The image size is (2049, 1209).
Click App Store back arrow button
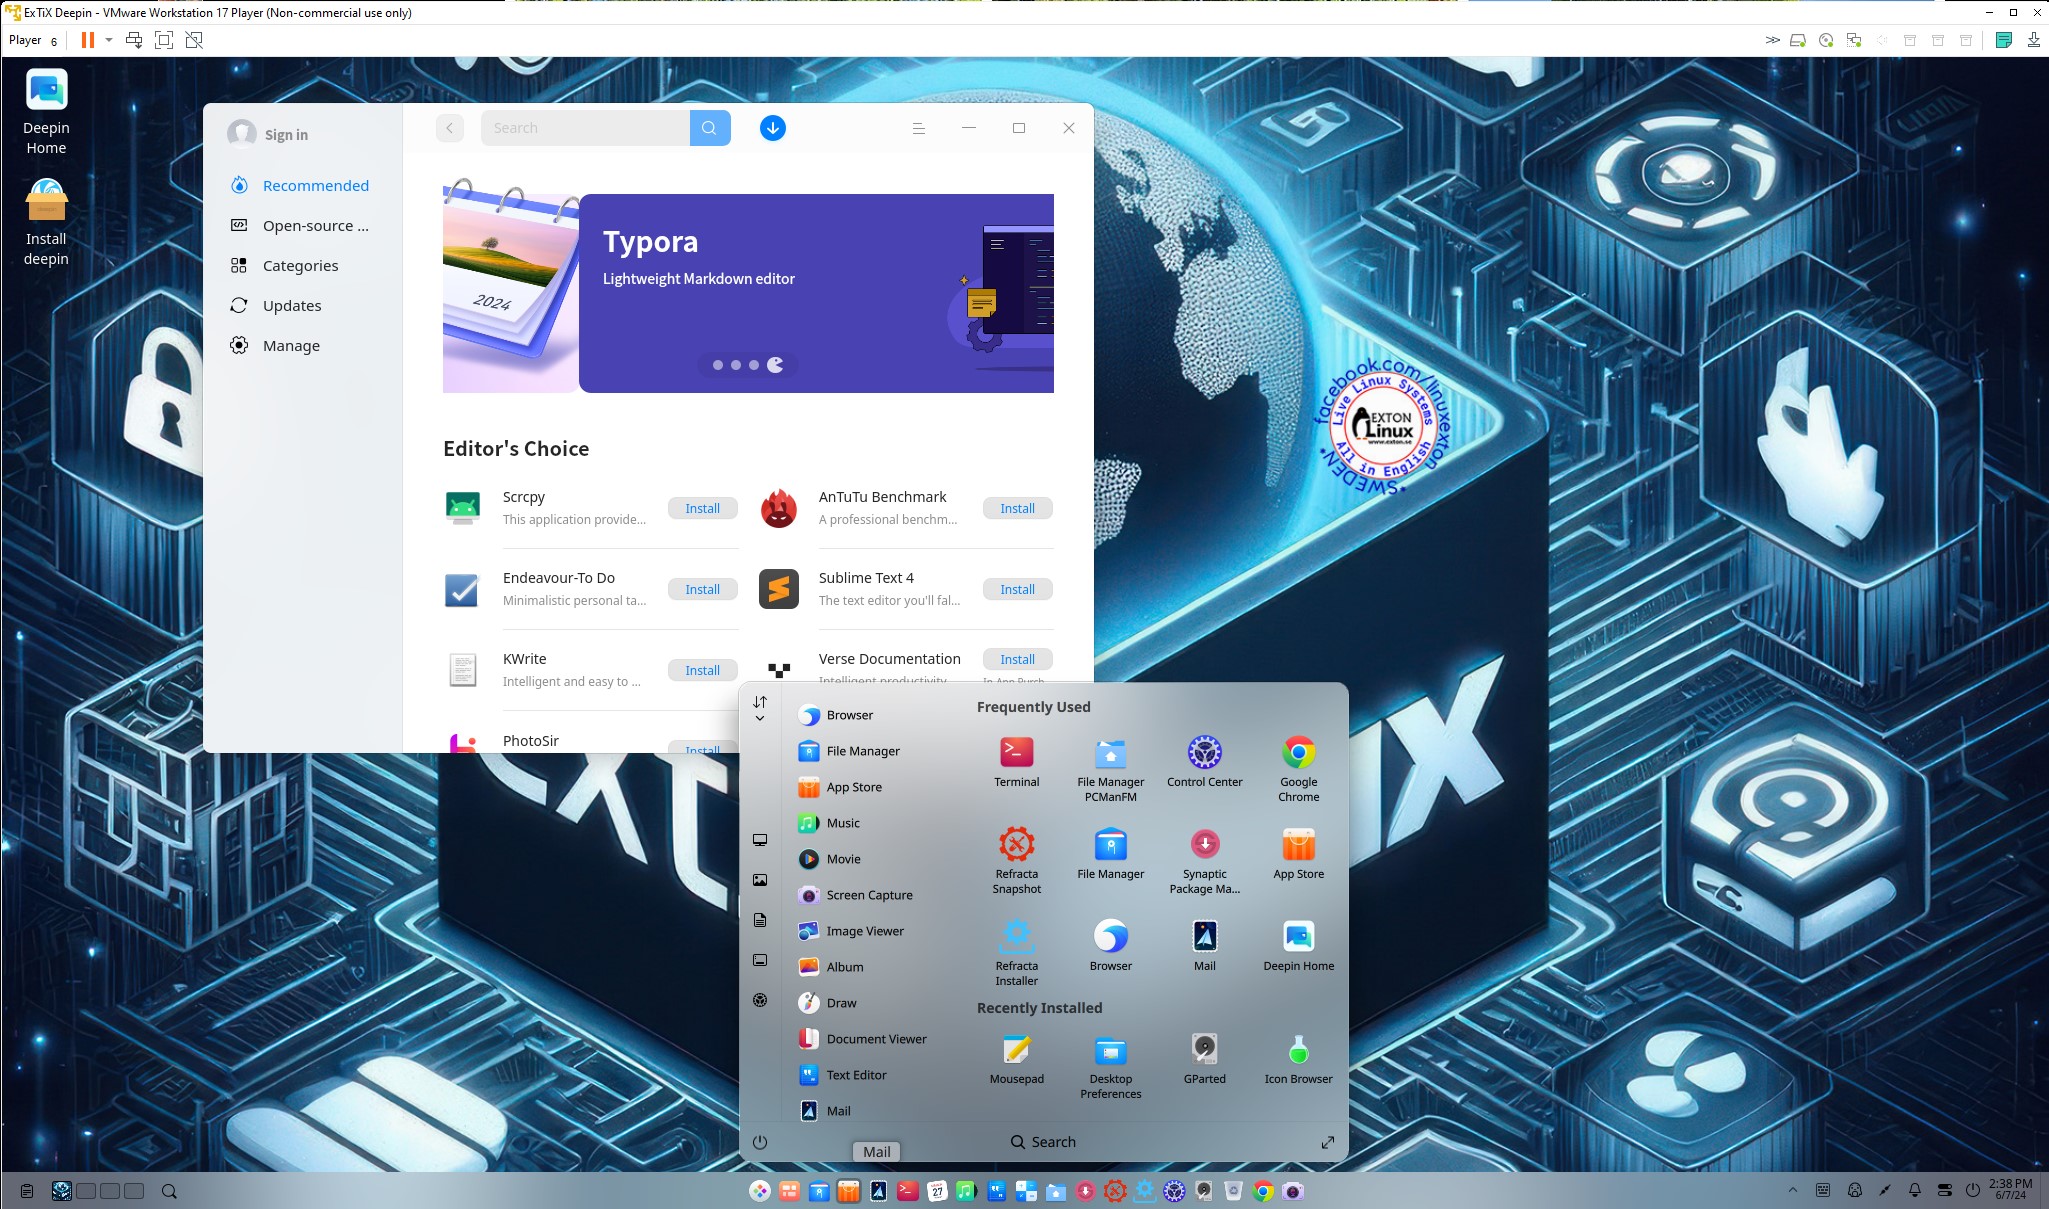coord(450,128)
